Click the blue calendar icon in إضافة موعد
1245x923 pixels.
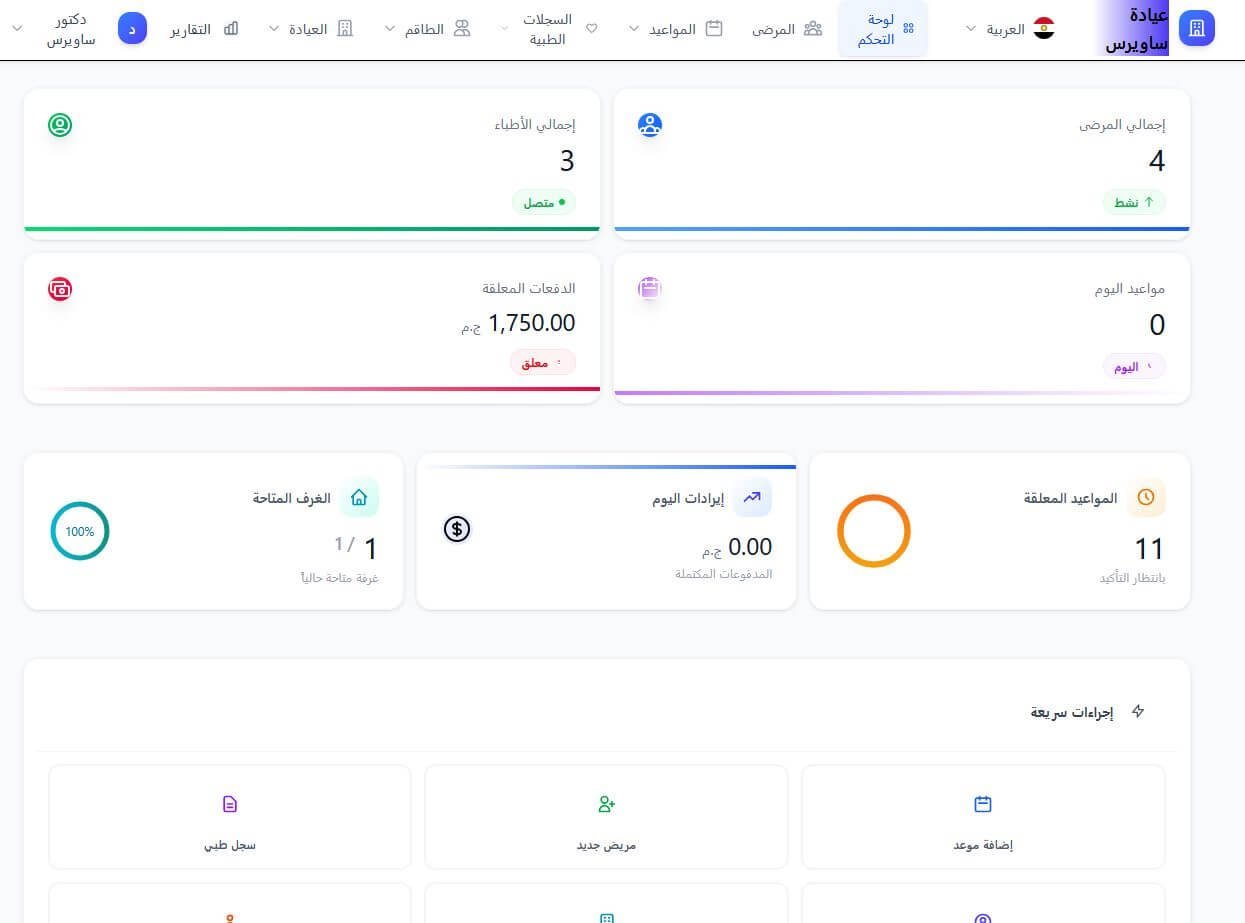click(x=983, y=804)
